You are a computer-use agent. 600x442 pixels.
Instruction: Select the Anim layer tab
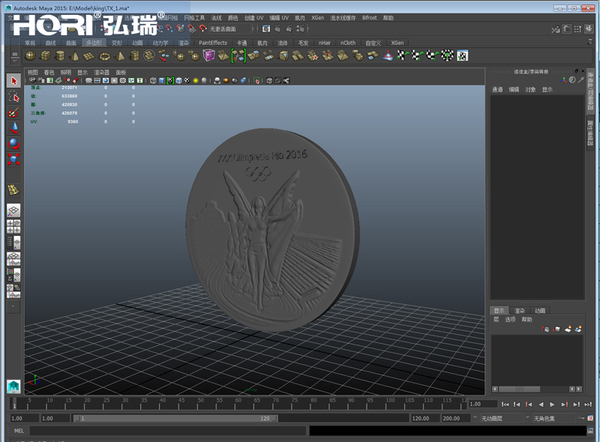pos(540,310)
